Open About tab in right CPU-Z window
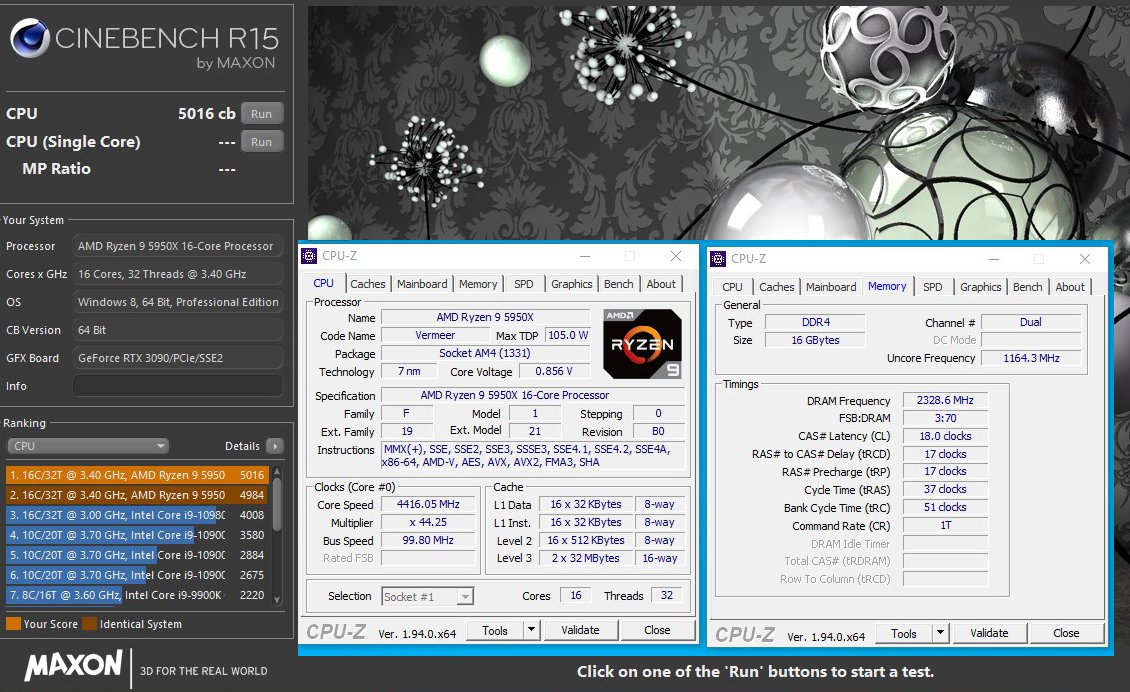 tap(1070, 287)
